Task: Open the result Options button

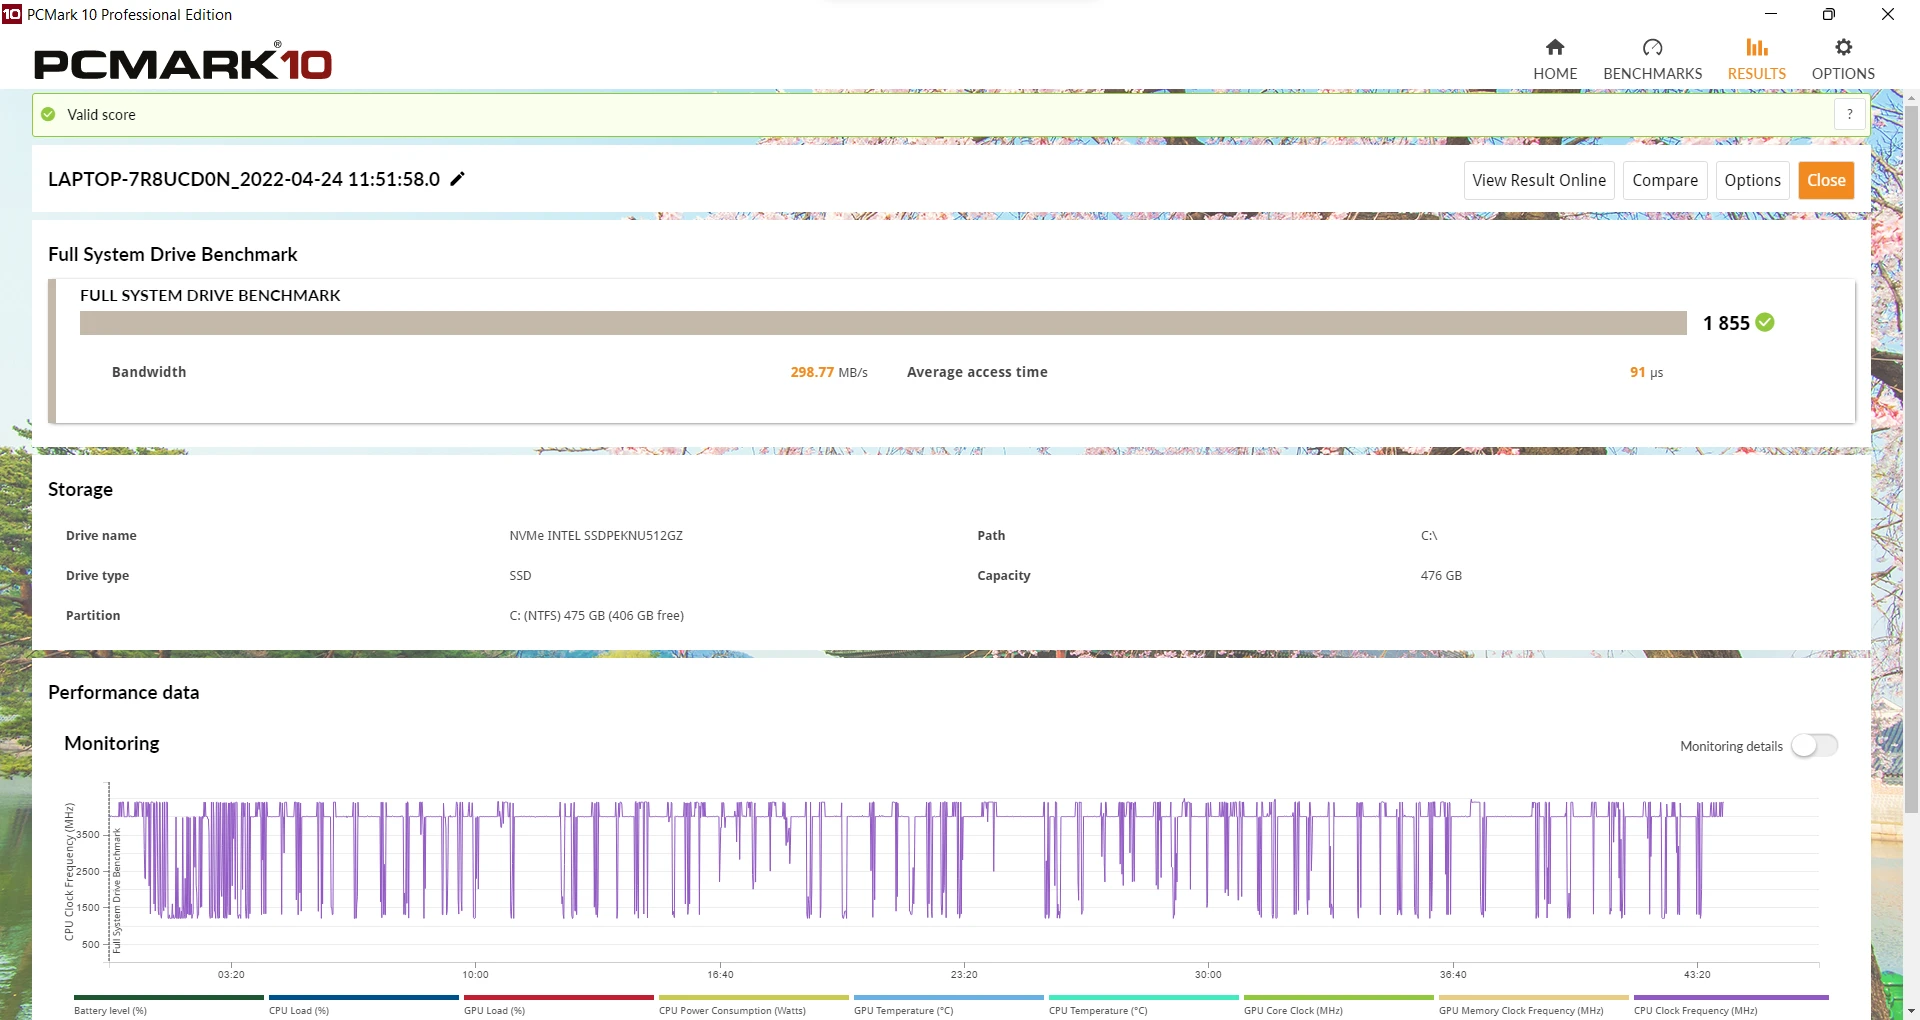Action: tap(1752, 180)
